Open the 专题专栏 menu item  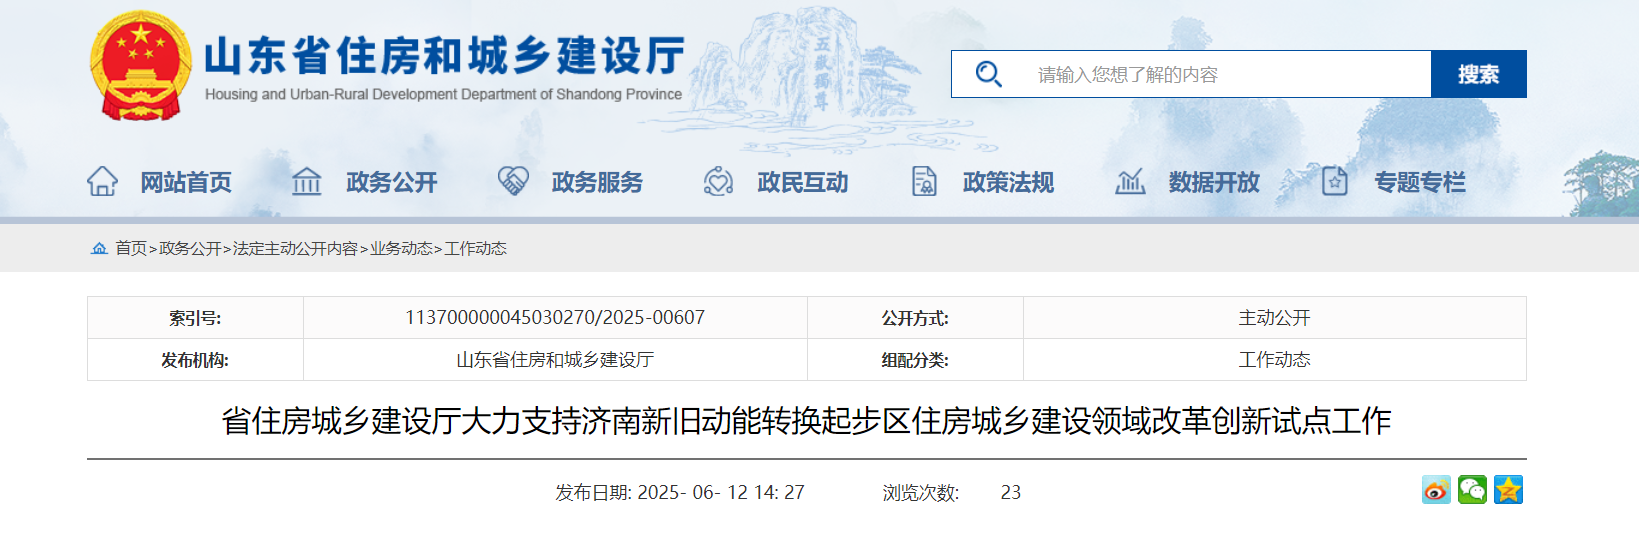1419,182
